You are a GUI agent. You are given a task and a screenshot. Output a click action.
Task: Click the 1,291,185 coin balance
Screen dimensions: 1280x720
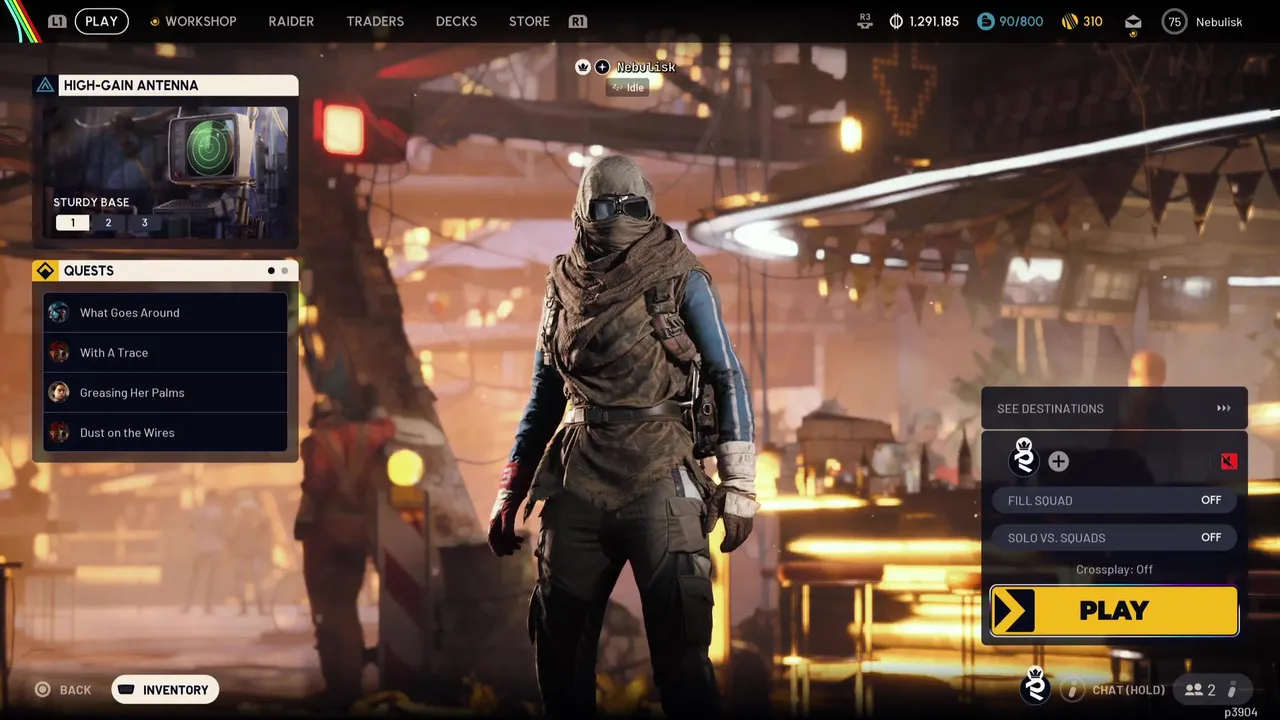click(x=934, y=21)
